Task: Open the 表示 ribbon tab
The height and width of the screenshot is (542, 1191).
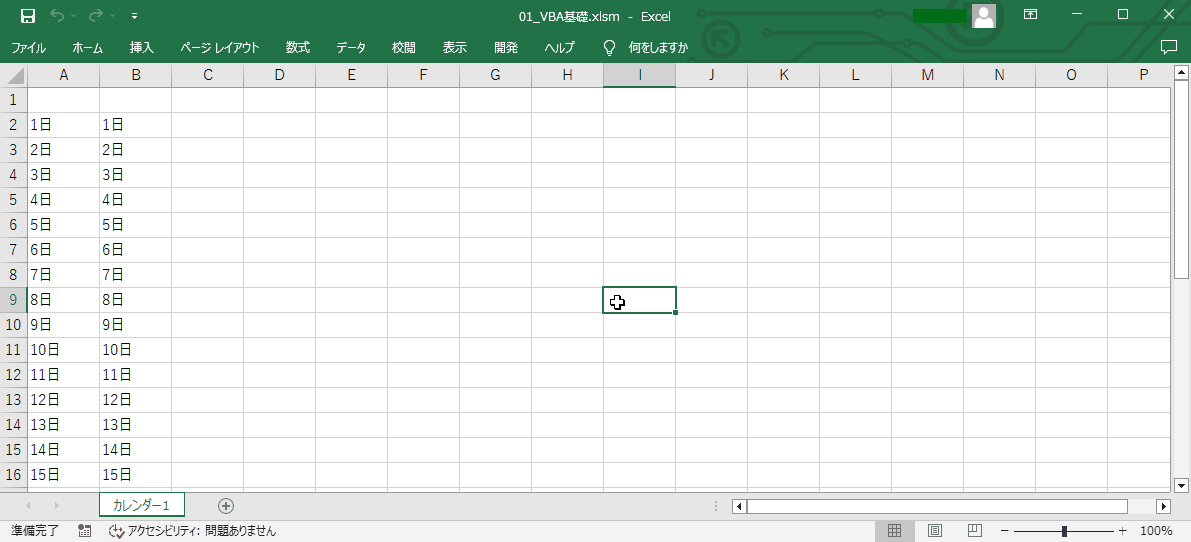Action: click(455, 48)
